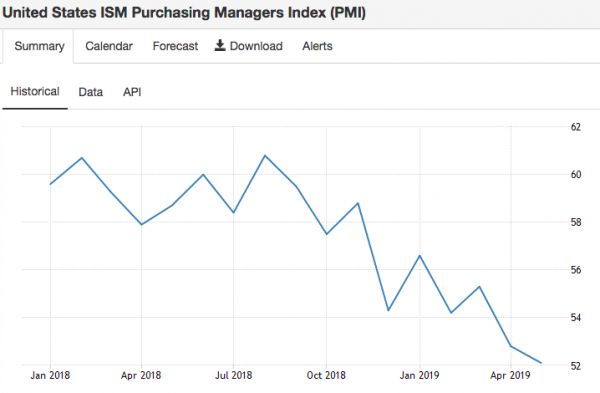This screenshot has height=393, width=600.
Task: Open the Alerts tab
Action: click(x=317, y=46)
